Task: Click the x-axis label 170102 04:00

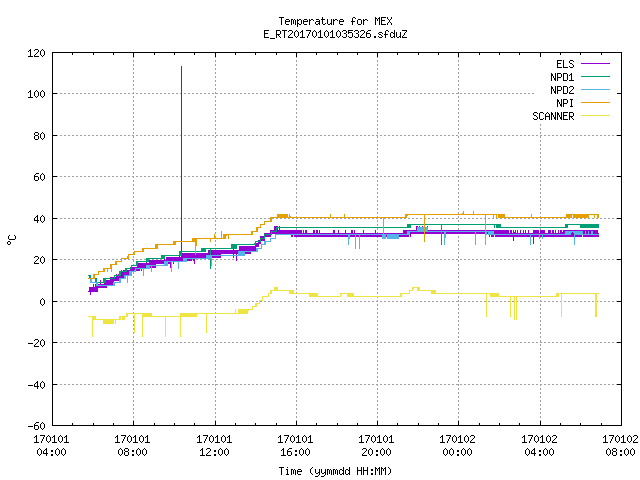Action: (x=540, y=446)
